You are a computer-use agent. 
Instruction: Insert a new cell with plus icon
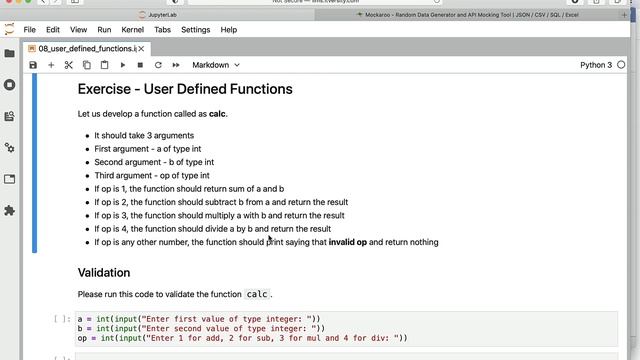(51, 65)
